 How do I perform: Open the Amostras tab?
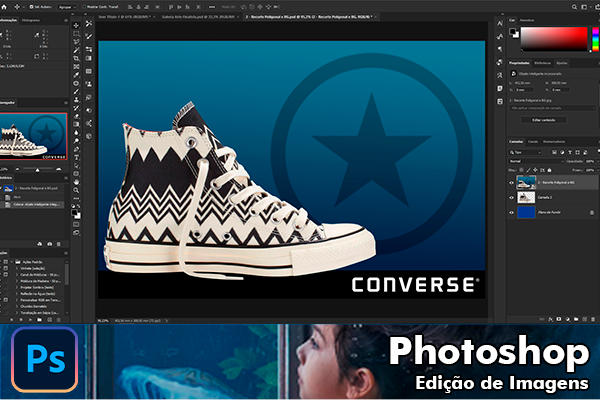(x=527, y=20)
